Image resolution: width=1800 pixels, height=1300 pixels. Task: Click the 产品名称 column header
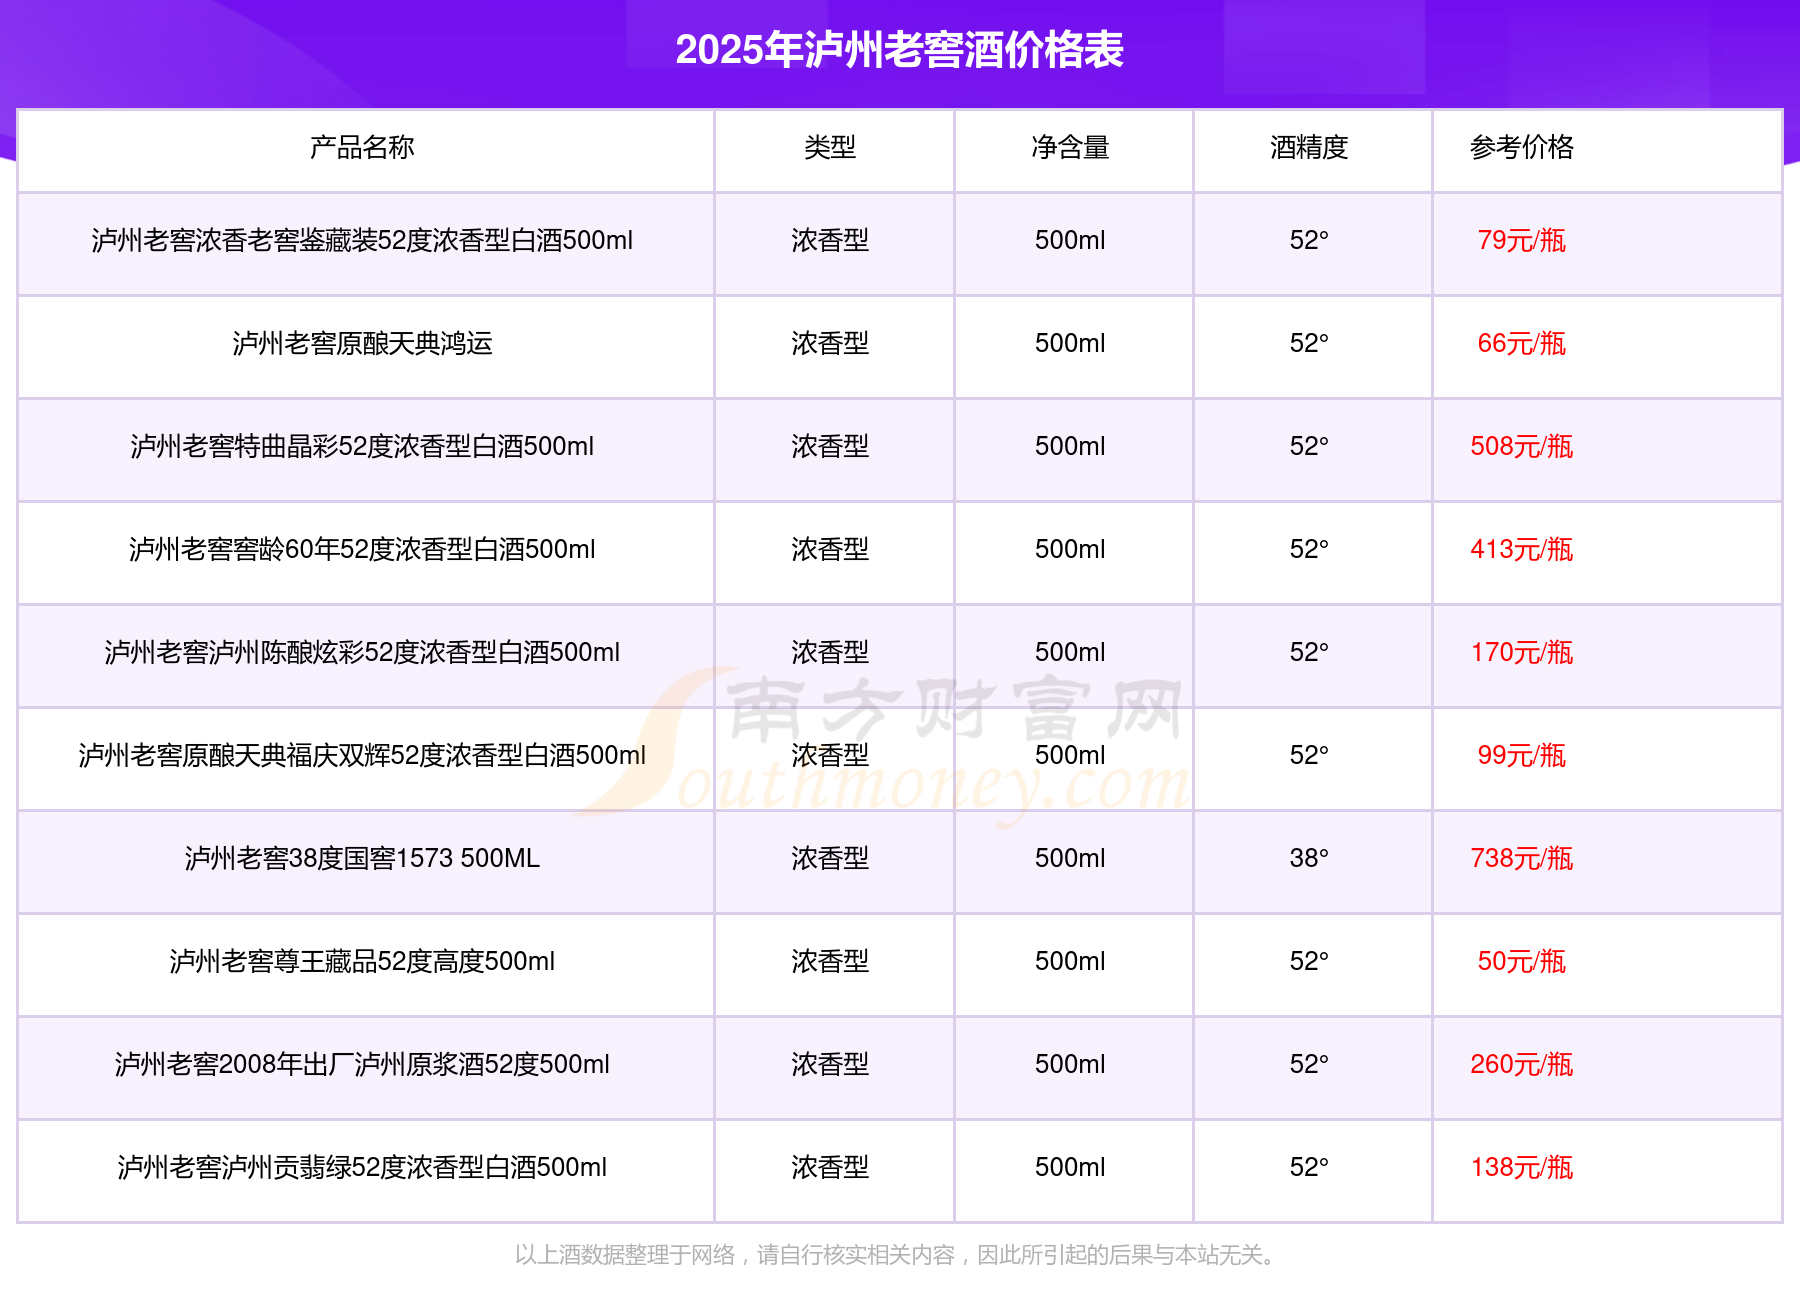(362, 147)
